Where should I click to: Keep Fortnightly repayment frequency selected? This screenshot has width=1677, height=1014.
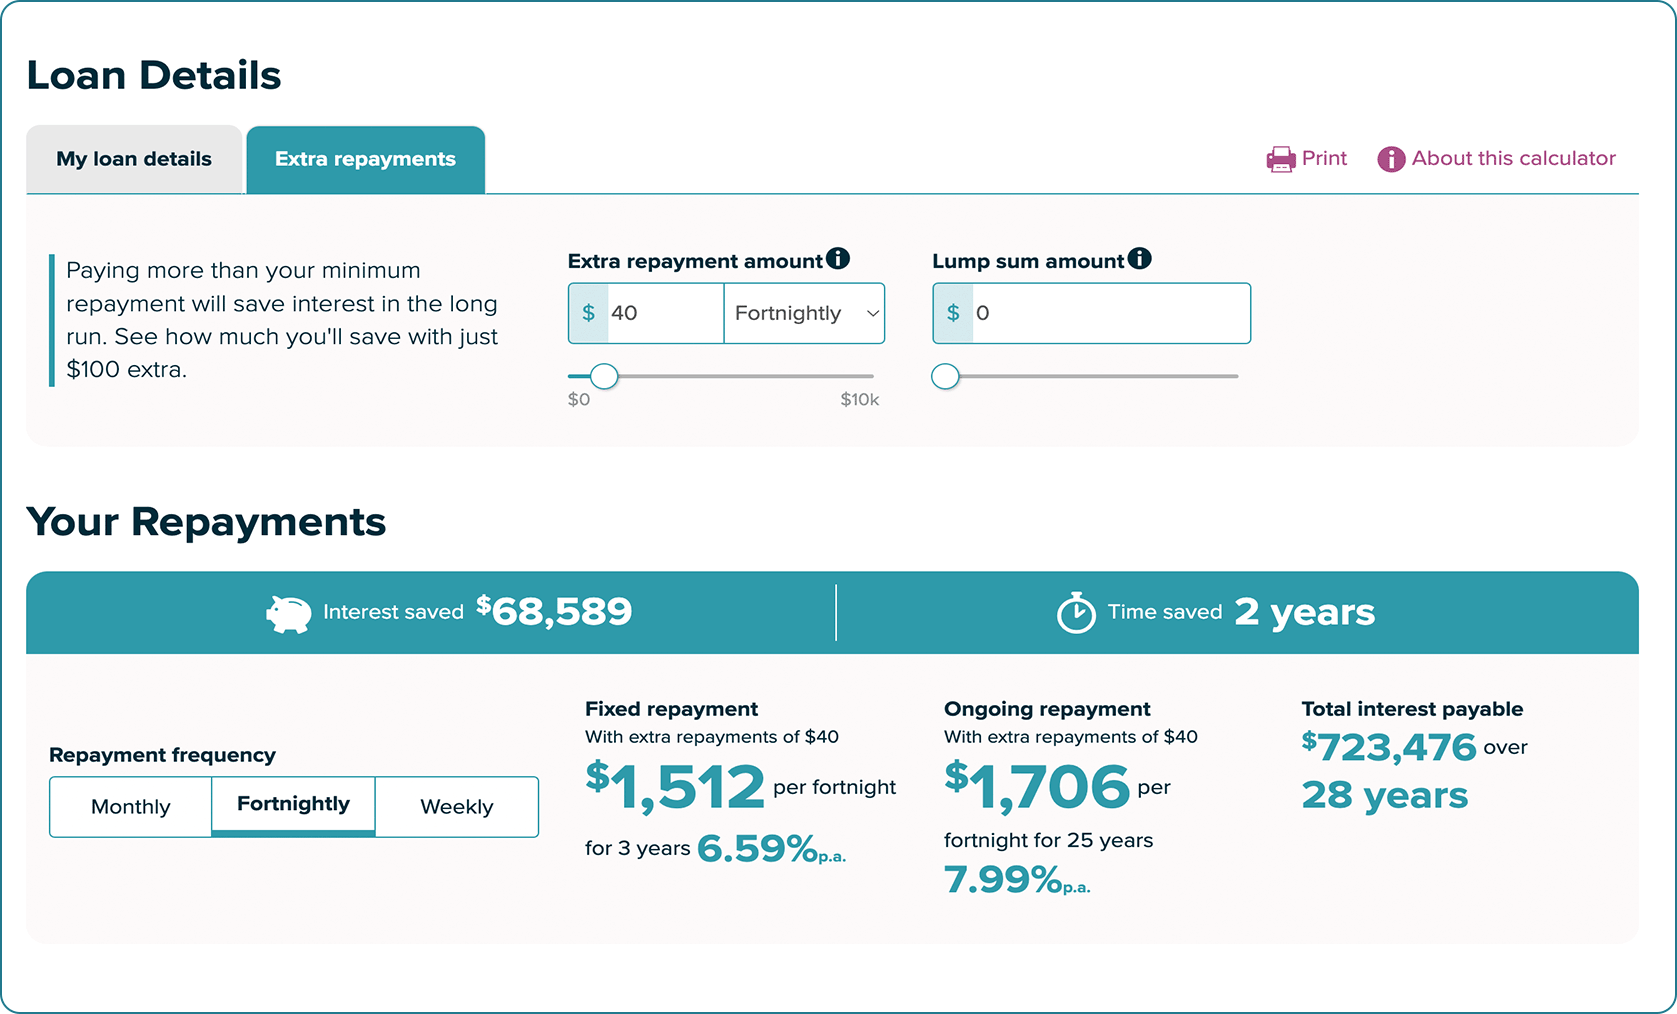[x=292, y=804]
